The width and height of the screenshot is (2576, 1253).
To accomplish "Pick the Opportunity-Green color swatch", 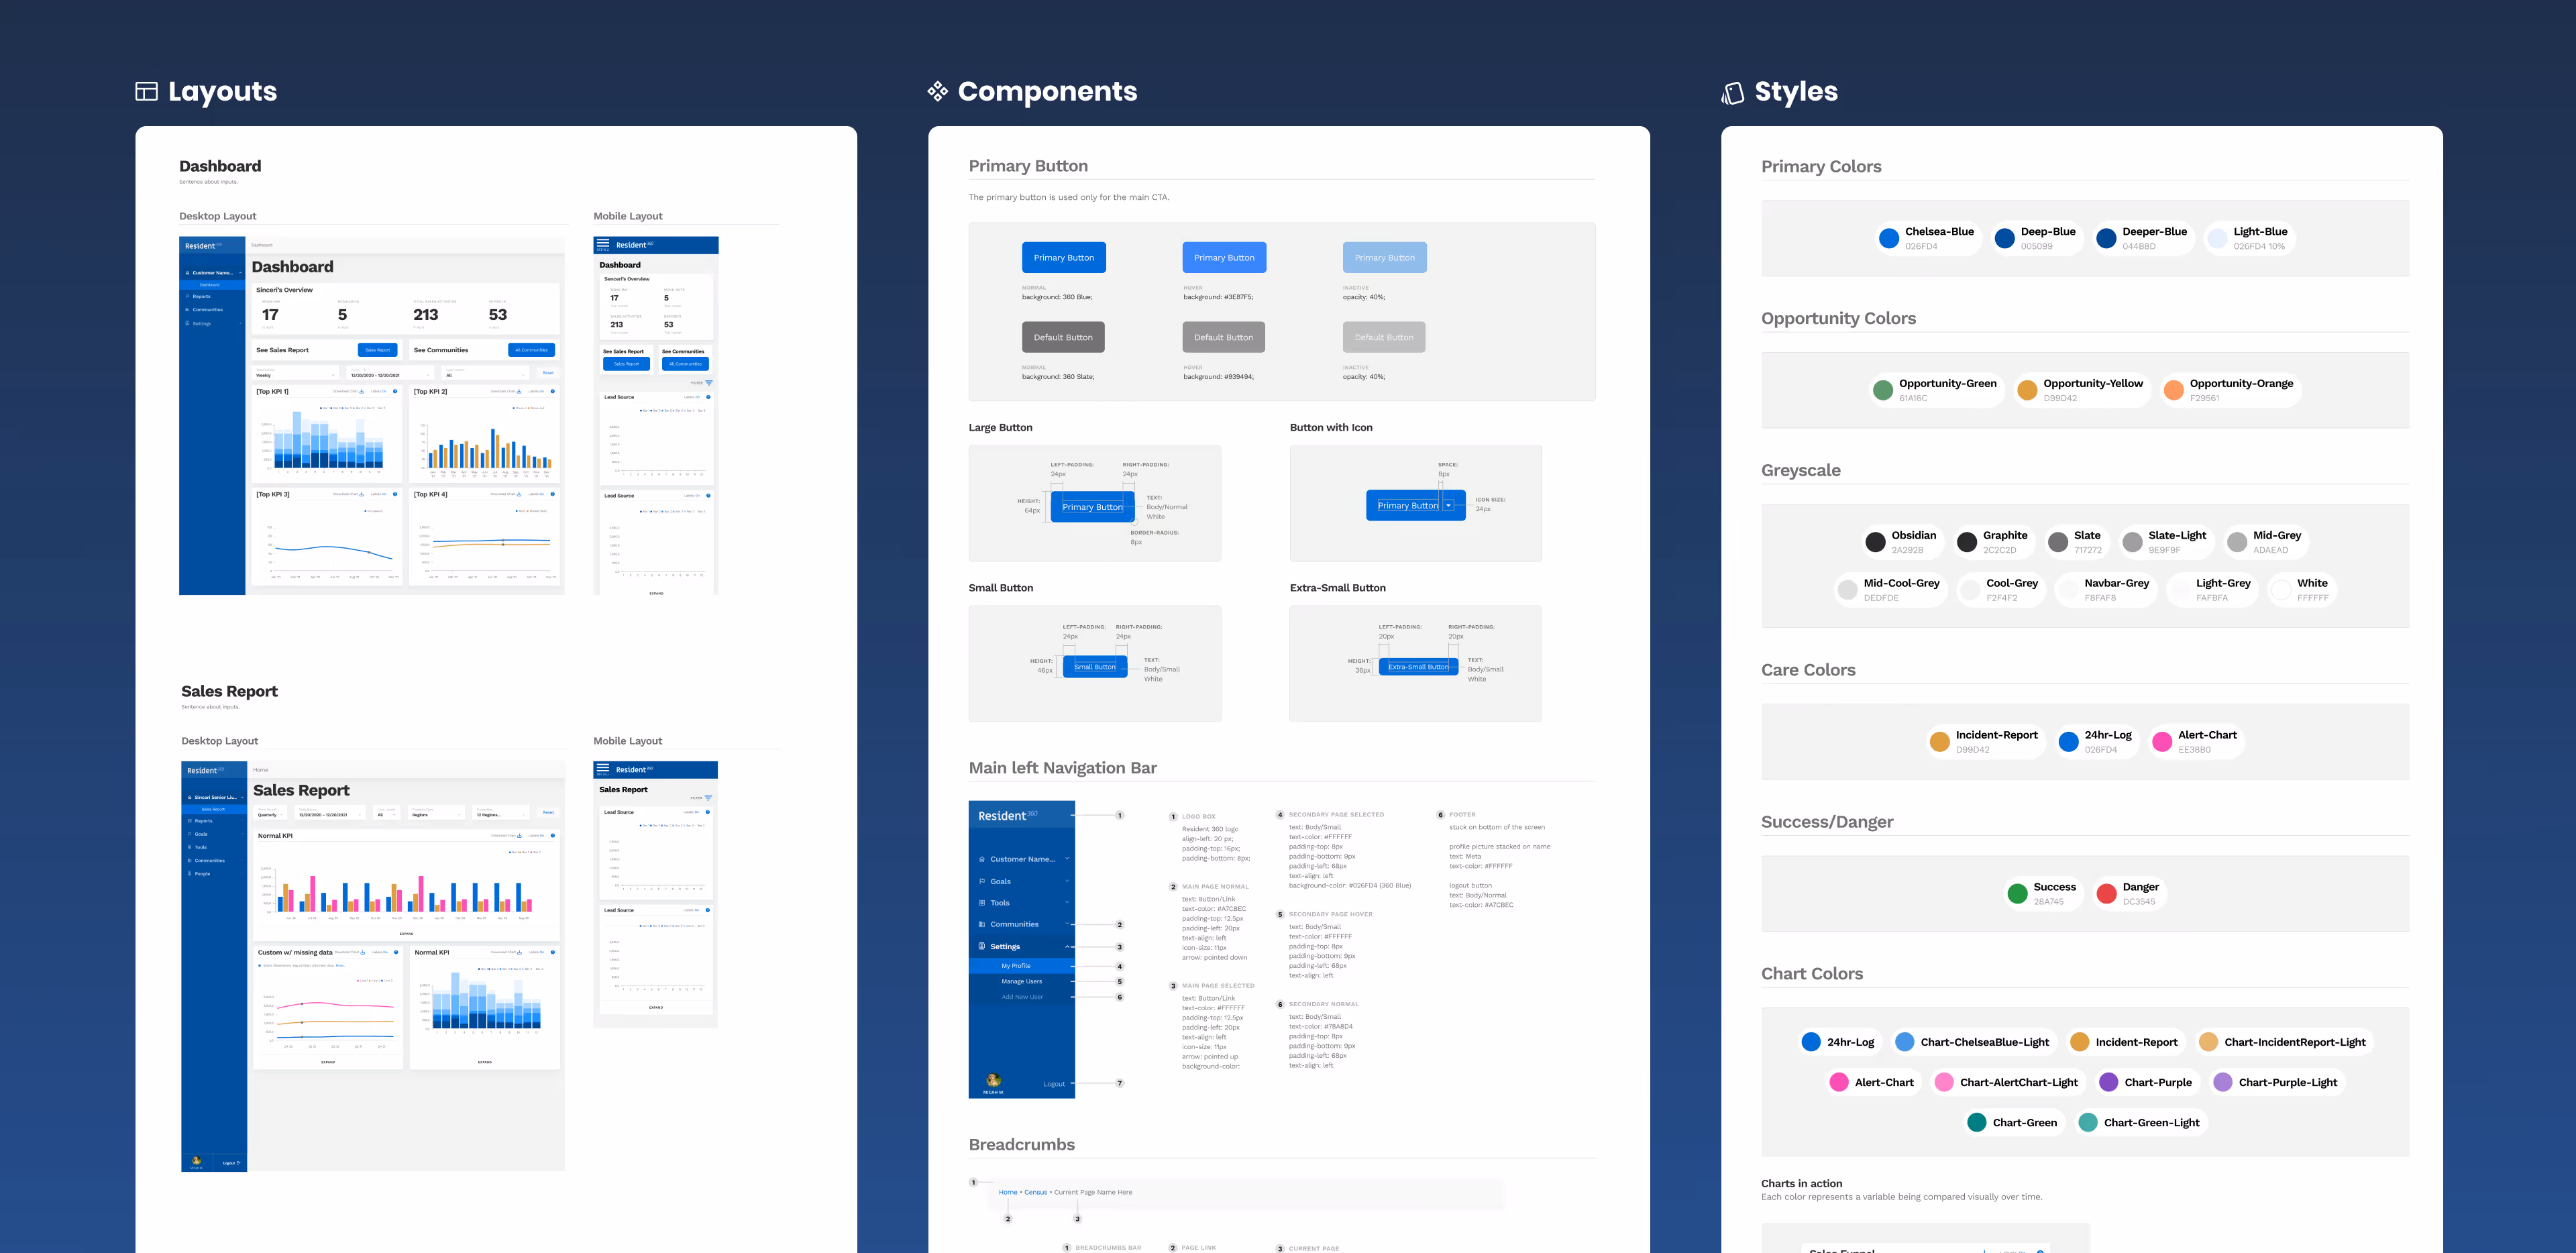I will click(1883, 390).
